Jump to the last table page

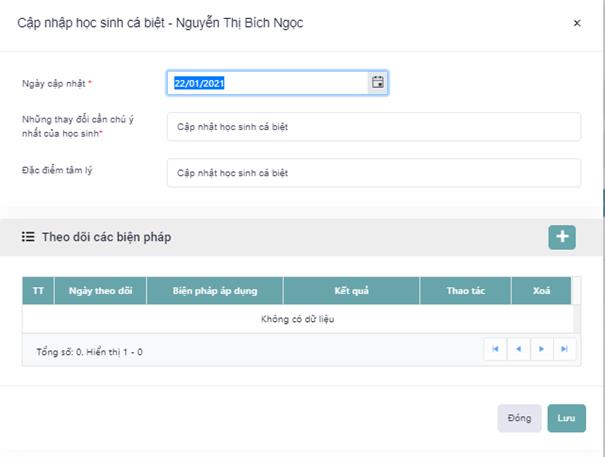coord(565,349)
